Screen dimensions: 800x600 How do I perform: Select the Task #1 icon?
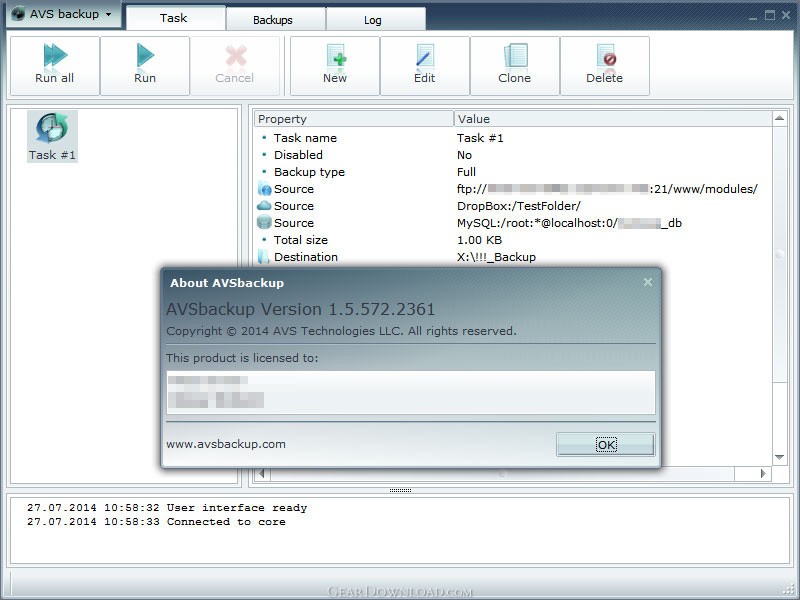(52, 129)
